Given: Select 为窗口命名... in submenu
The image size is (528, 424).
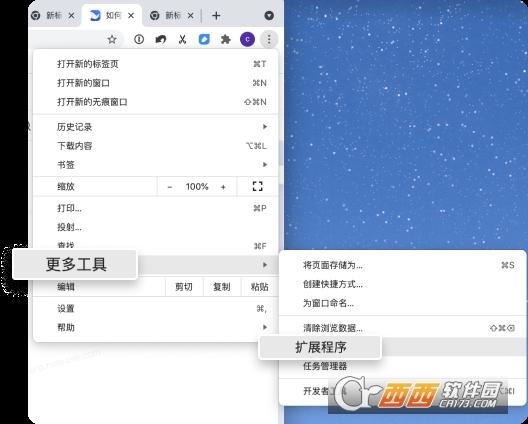Looking at the screenshot, I should click(403, 303).
